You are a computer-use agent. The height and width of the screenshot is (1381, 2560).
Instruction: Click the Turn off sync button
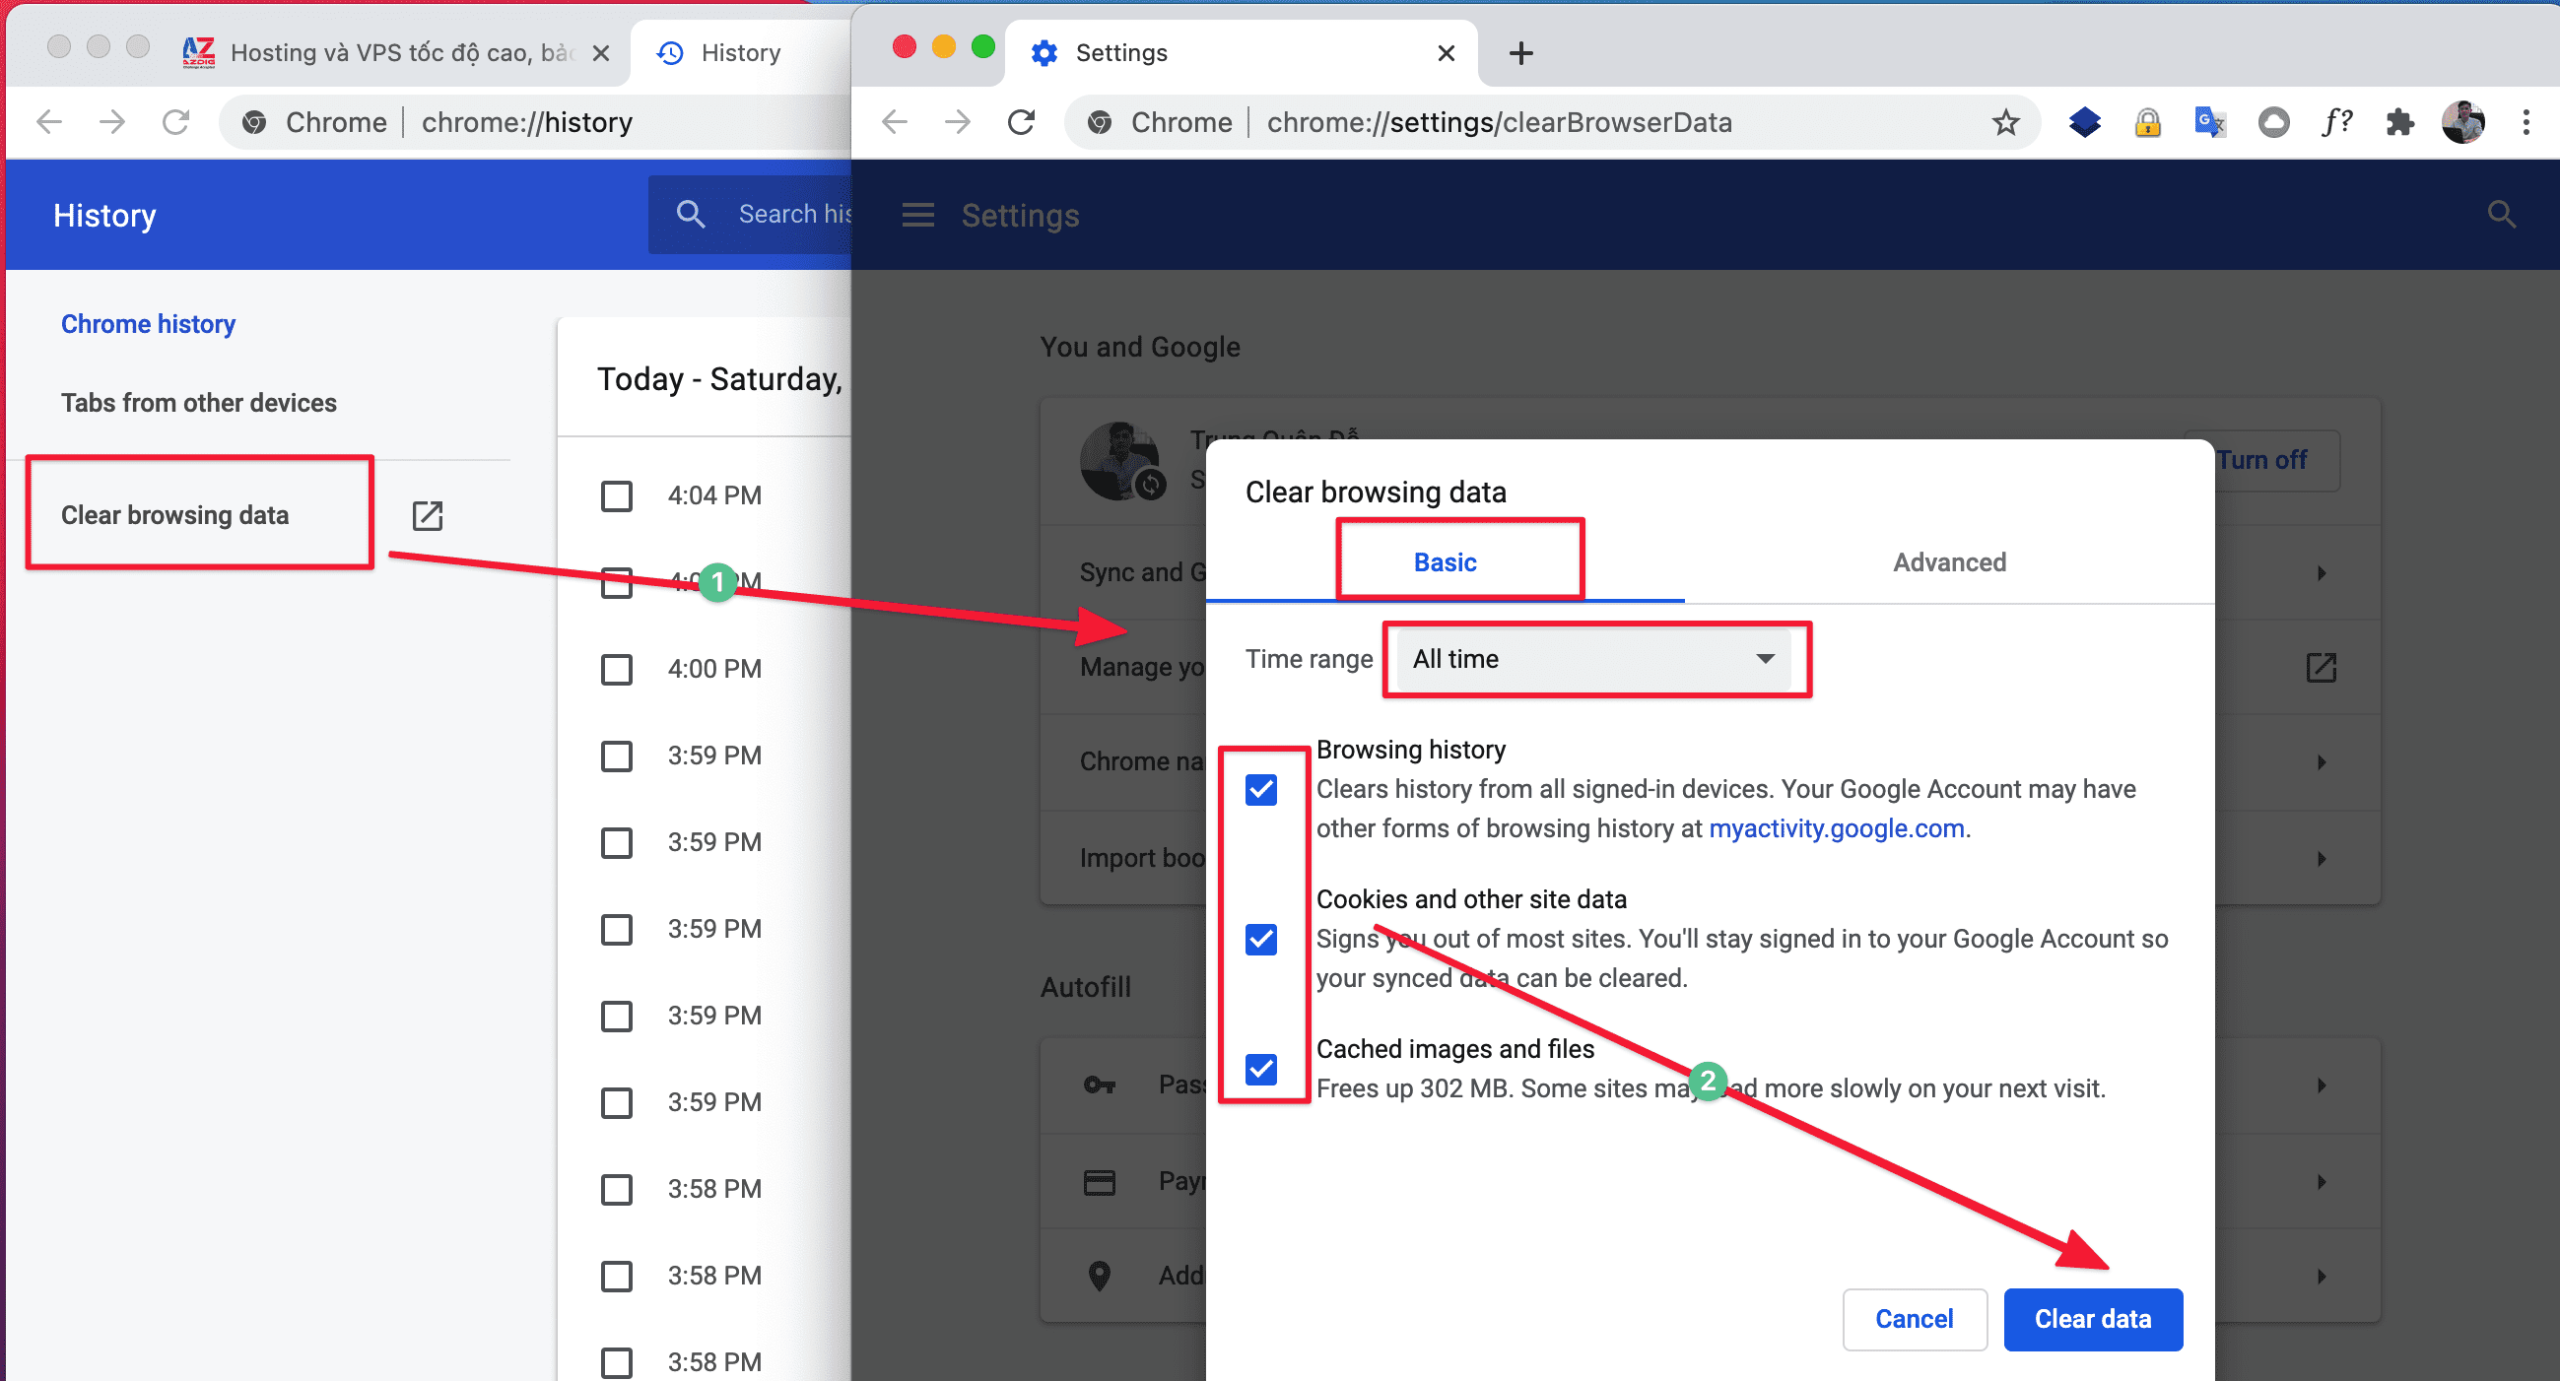tap(2262, 460)
